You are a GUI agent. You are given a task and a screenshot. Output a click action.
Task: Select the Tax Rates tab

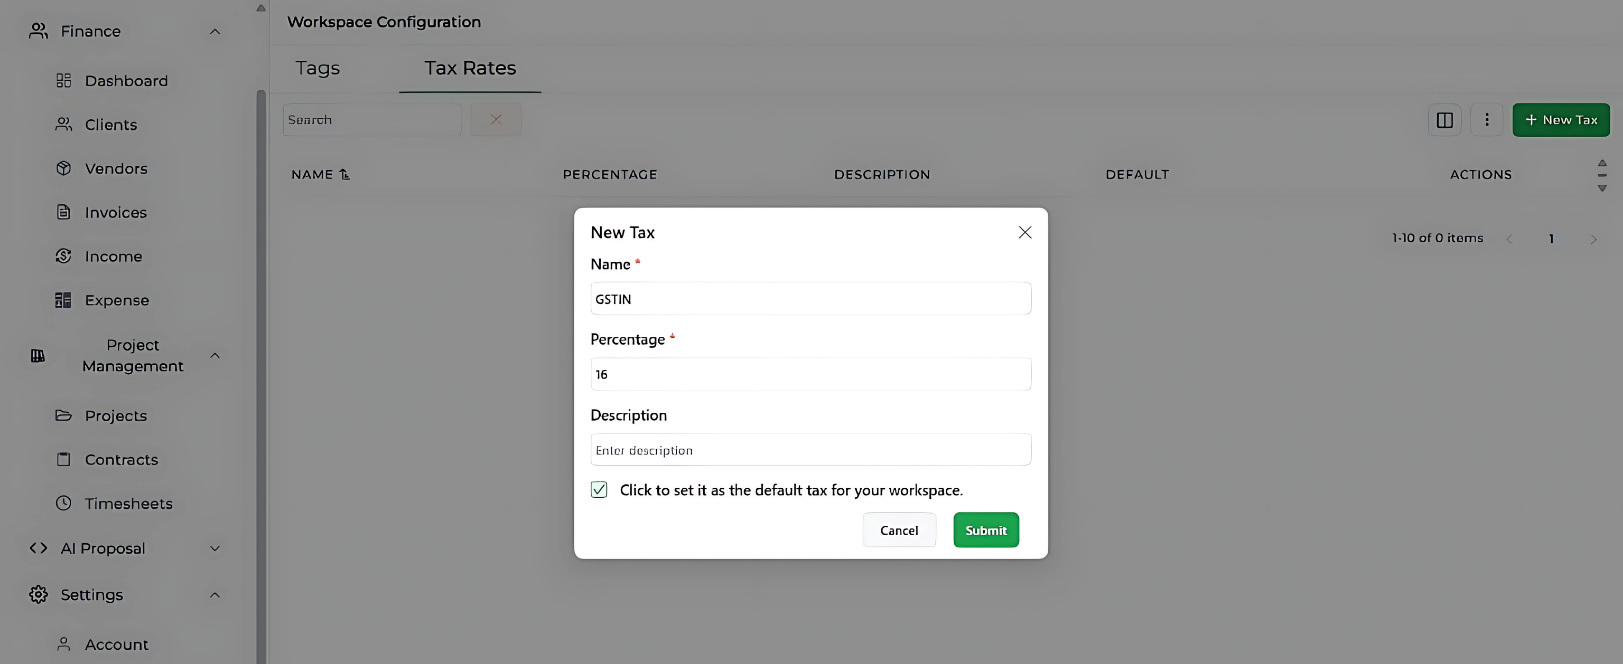[470, 68]
